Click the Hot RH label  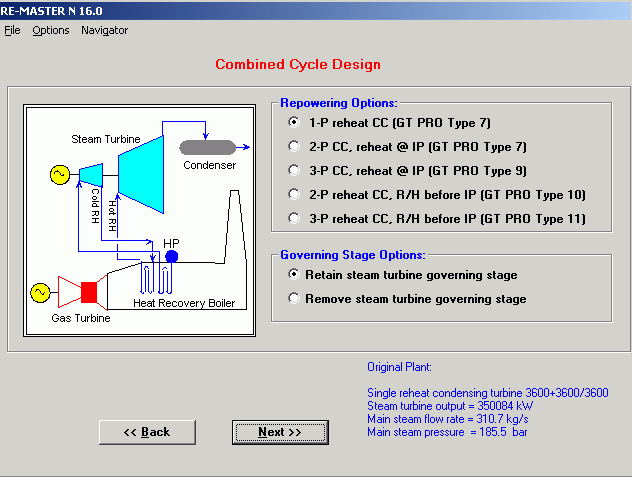(112, 216)
